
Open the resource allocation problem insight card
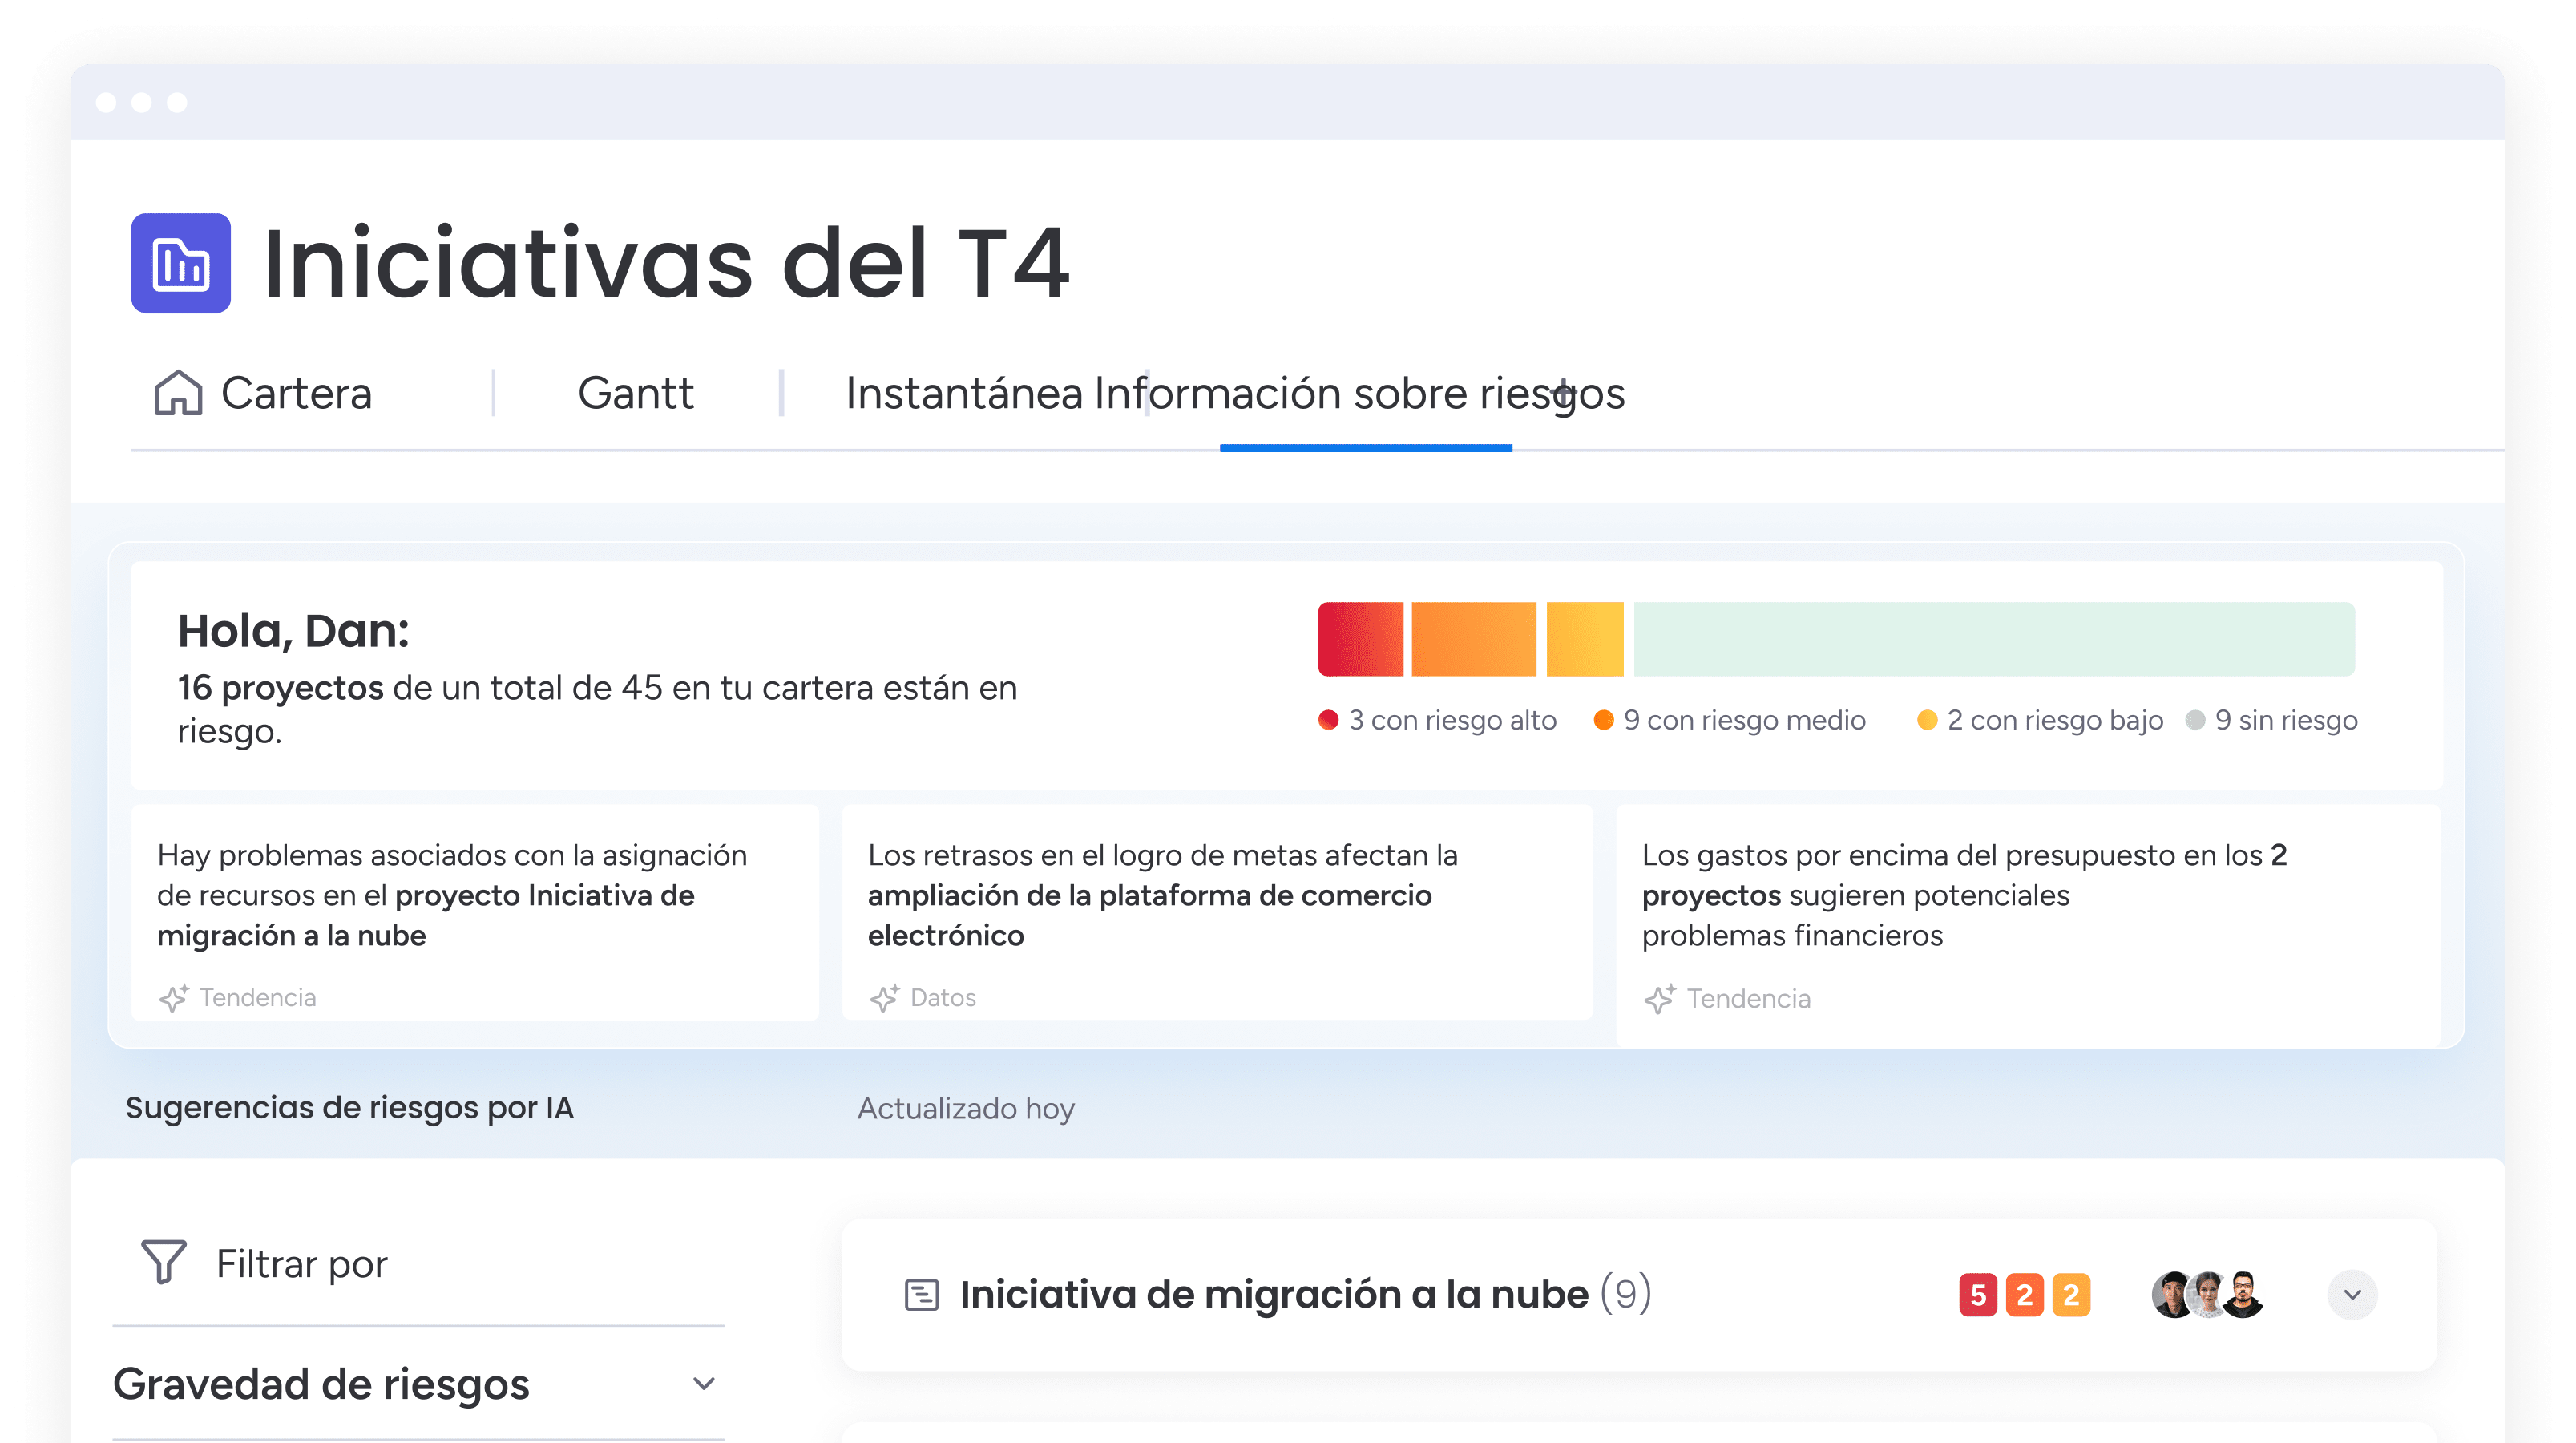[475, 913]
